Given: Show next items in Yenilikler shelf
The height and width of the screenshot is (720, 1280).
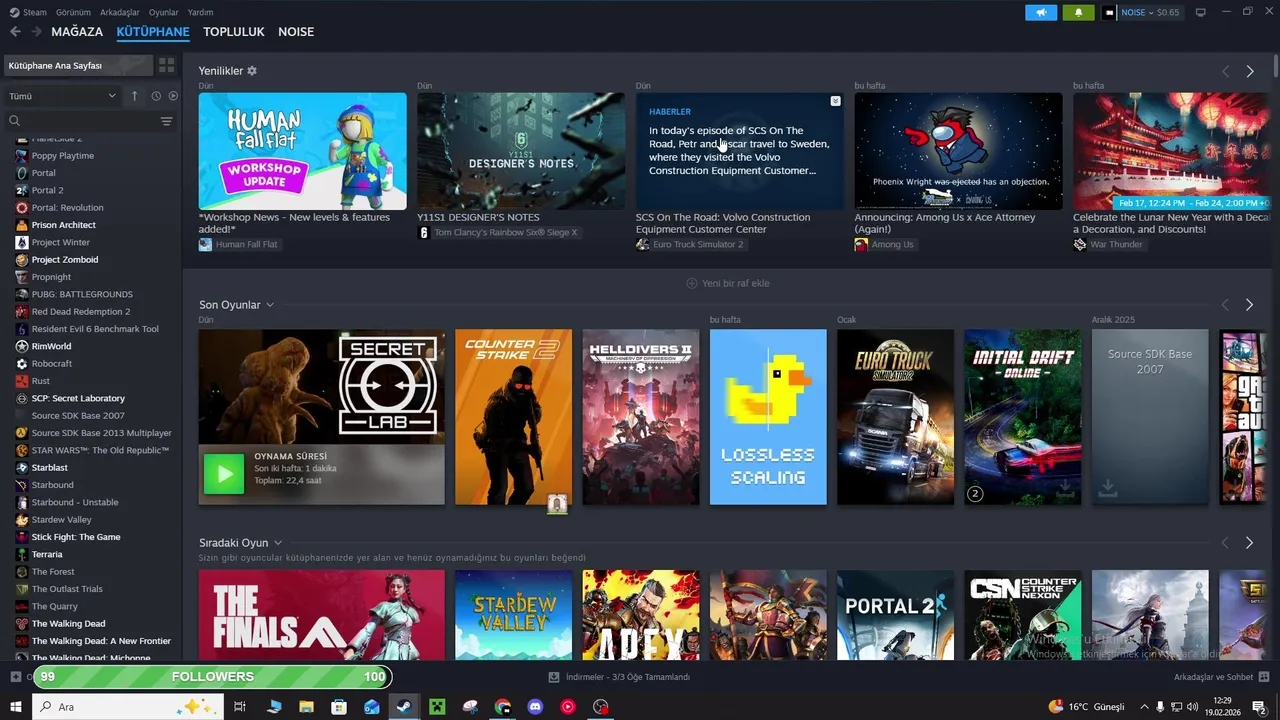Looking at the screenshot, I should (1249, 71).
